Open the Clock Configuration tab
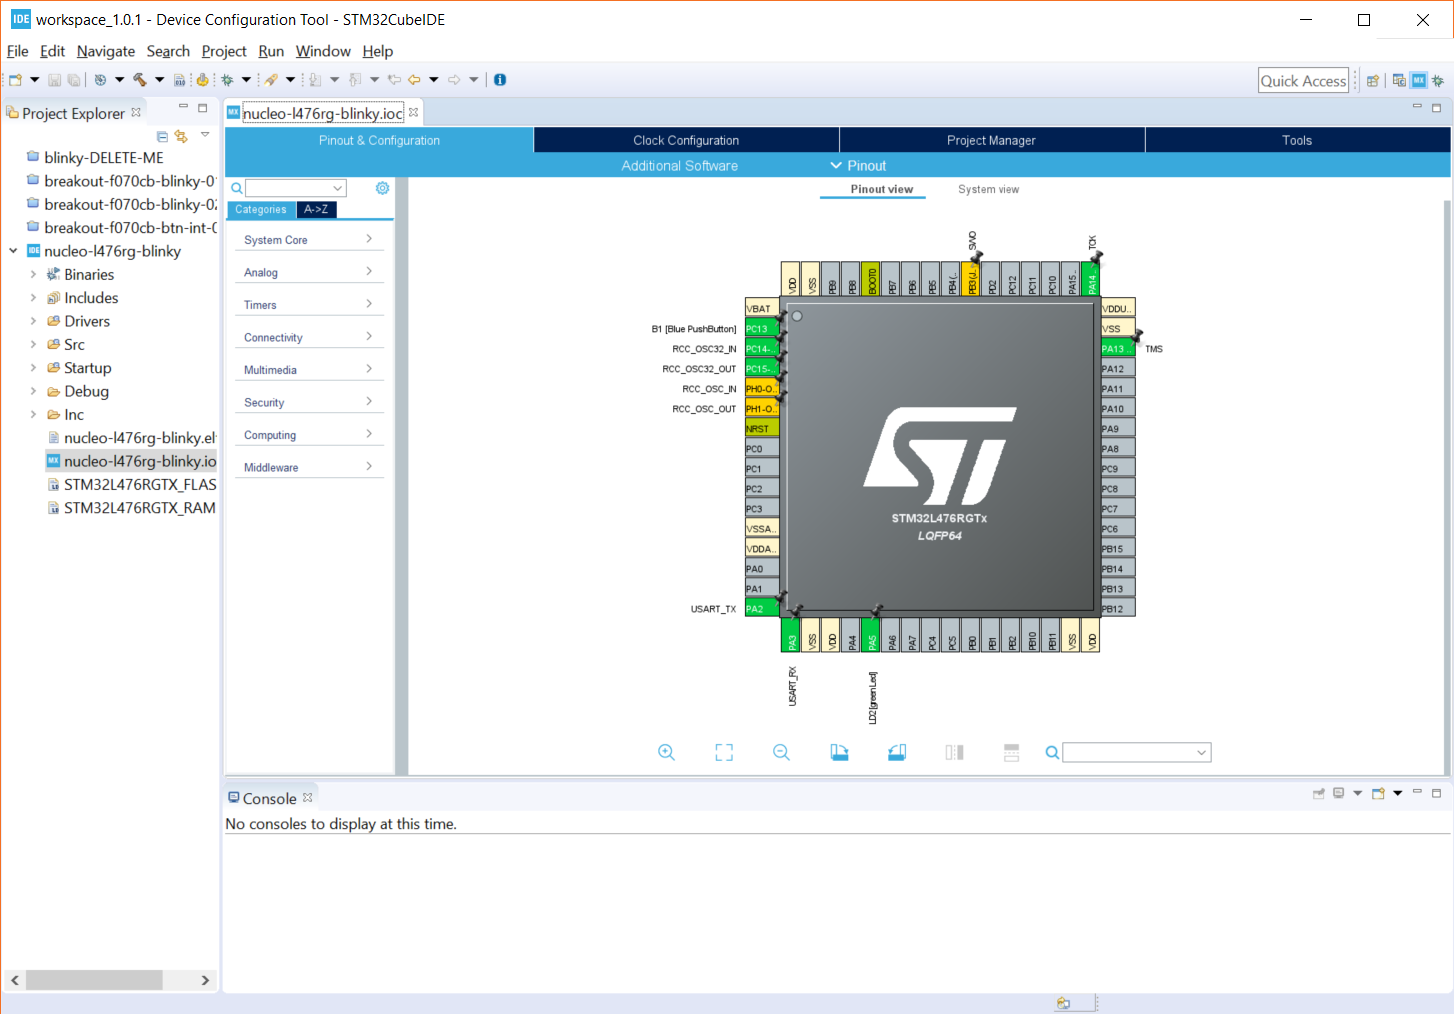Screen dimensions: 1454x1014 coord(686,141)
